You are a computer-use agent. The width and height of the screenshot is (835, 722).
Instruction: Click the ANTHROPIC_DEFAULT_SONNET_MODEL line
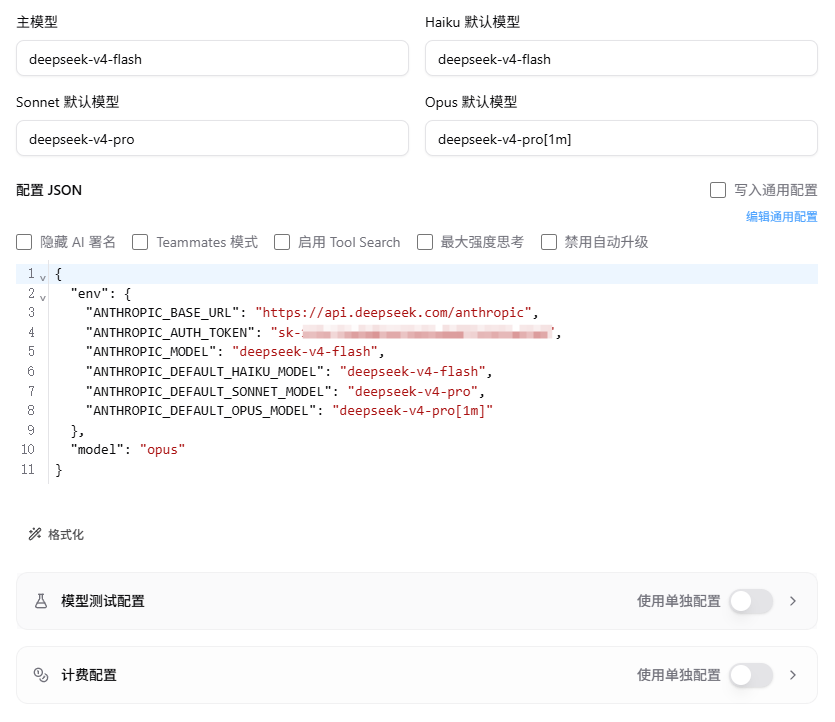[x=285, y=392]
